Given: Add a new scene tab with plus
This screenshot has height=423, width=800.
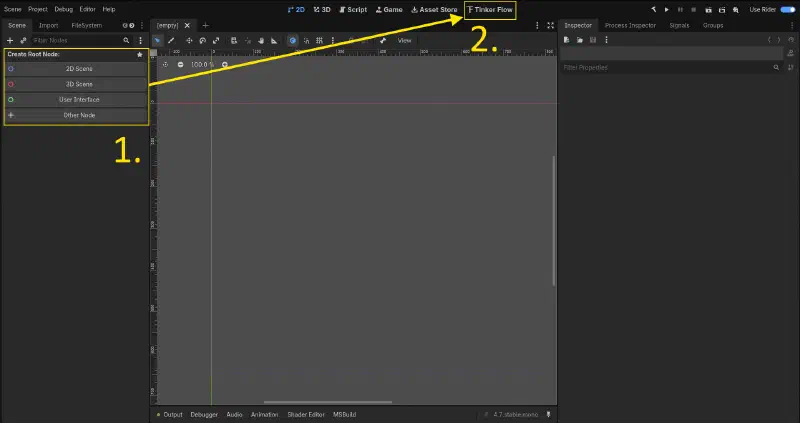Looking at the screenshot, I should click(x=205, y=26).
